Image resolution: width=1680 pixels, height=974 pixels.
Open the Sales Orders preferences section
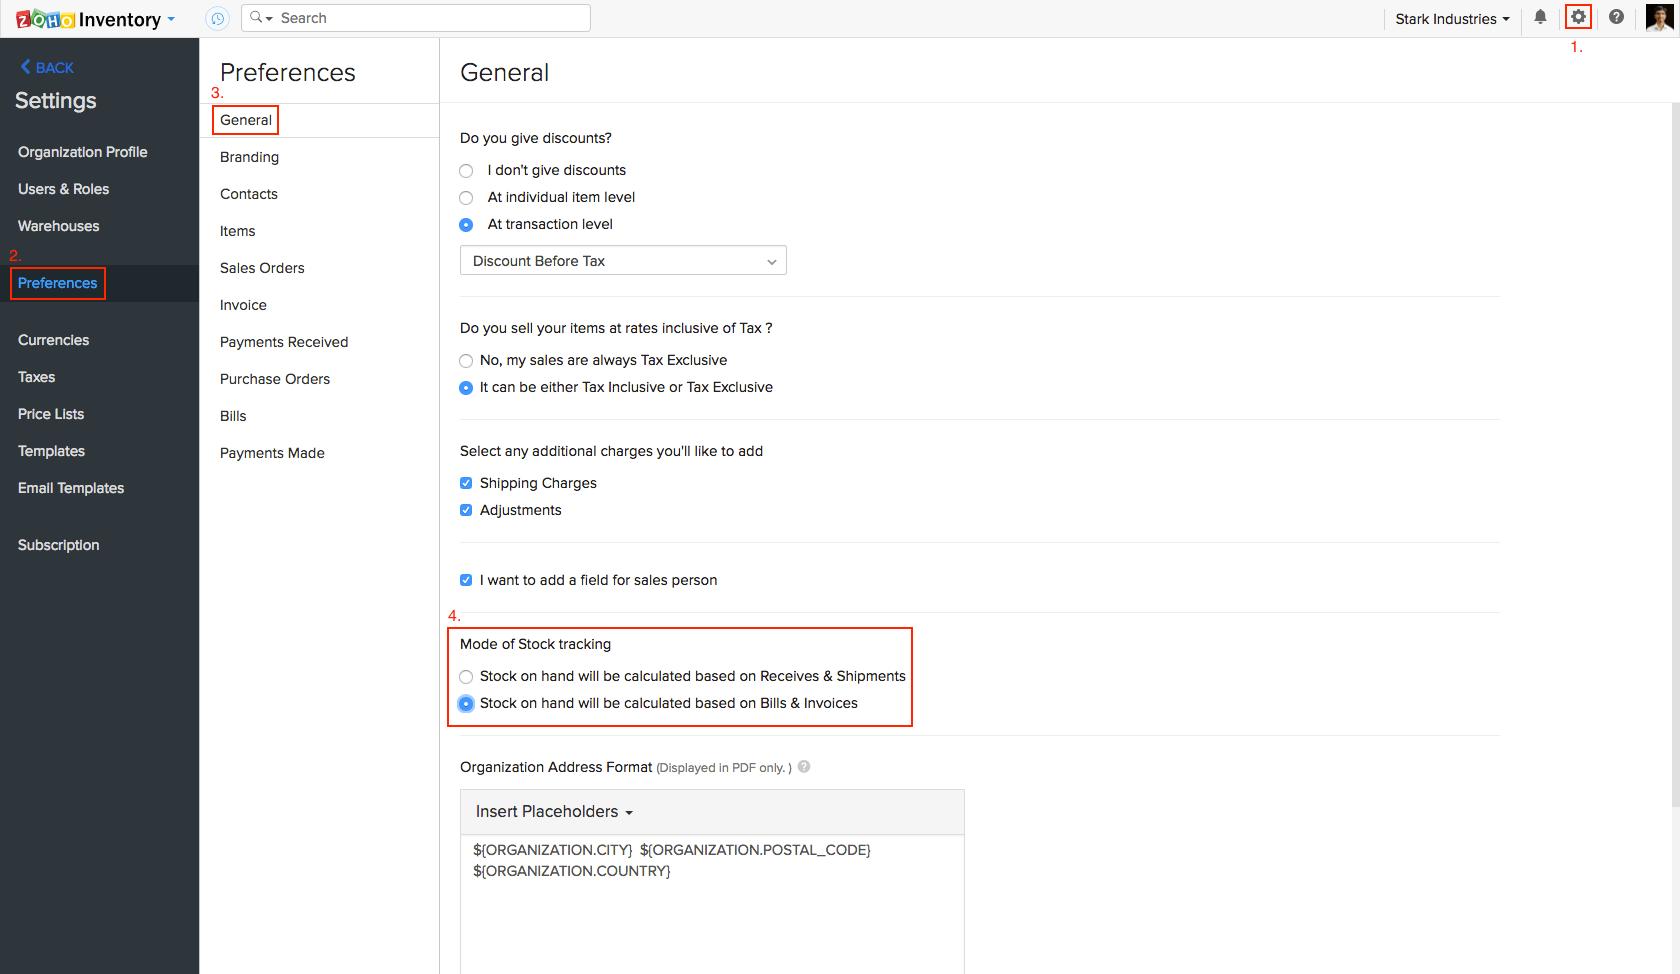point(261,267)
